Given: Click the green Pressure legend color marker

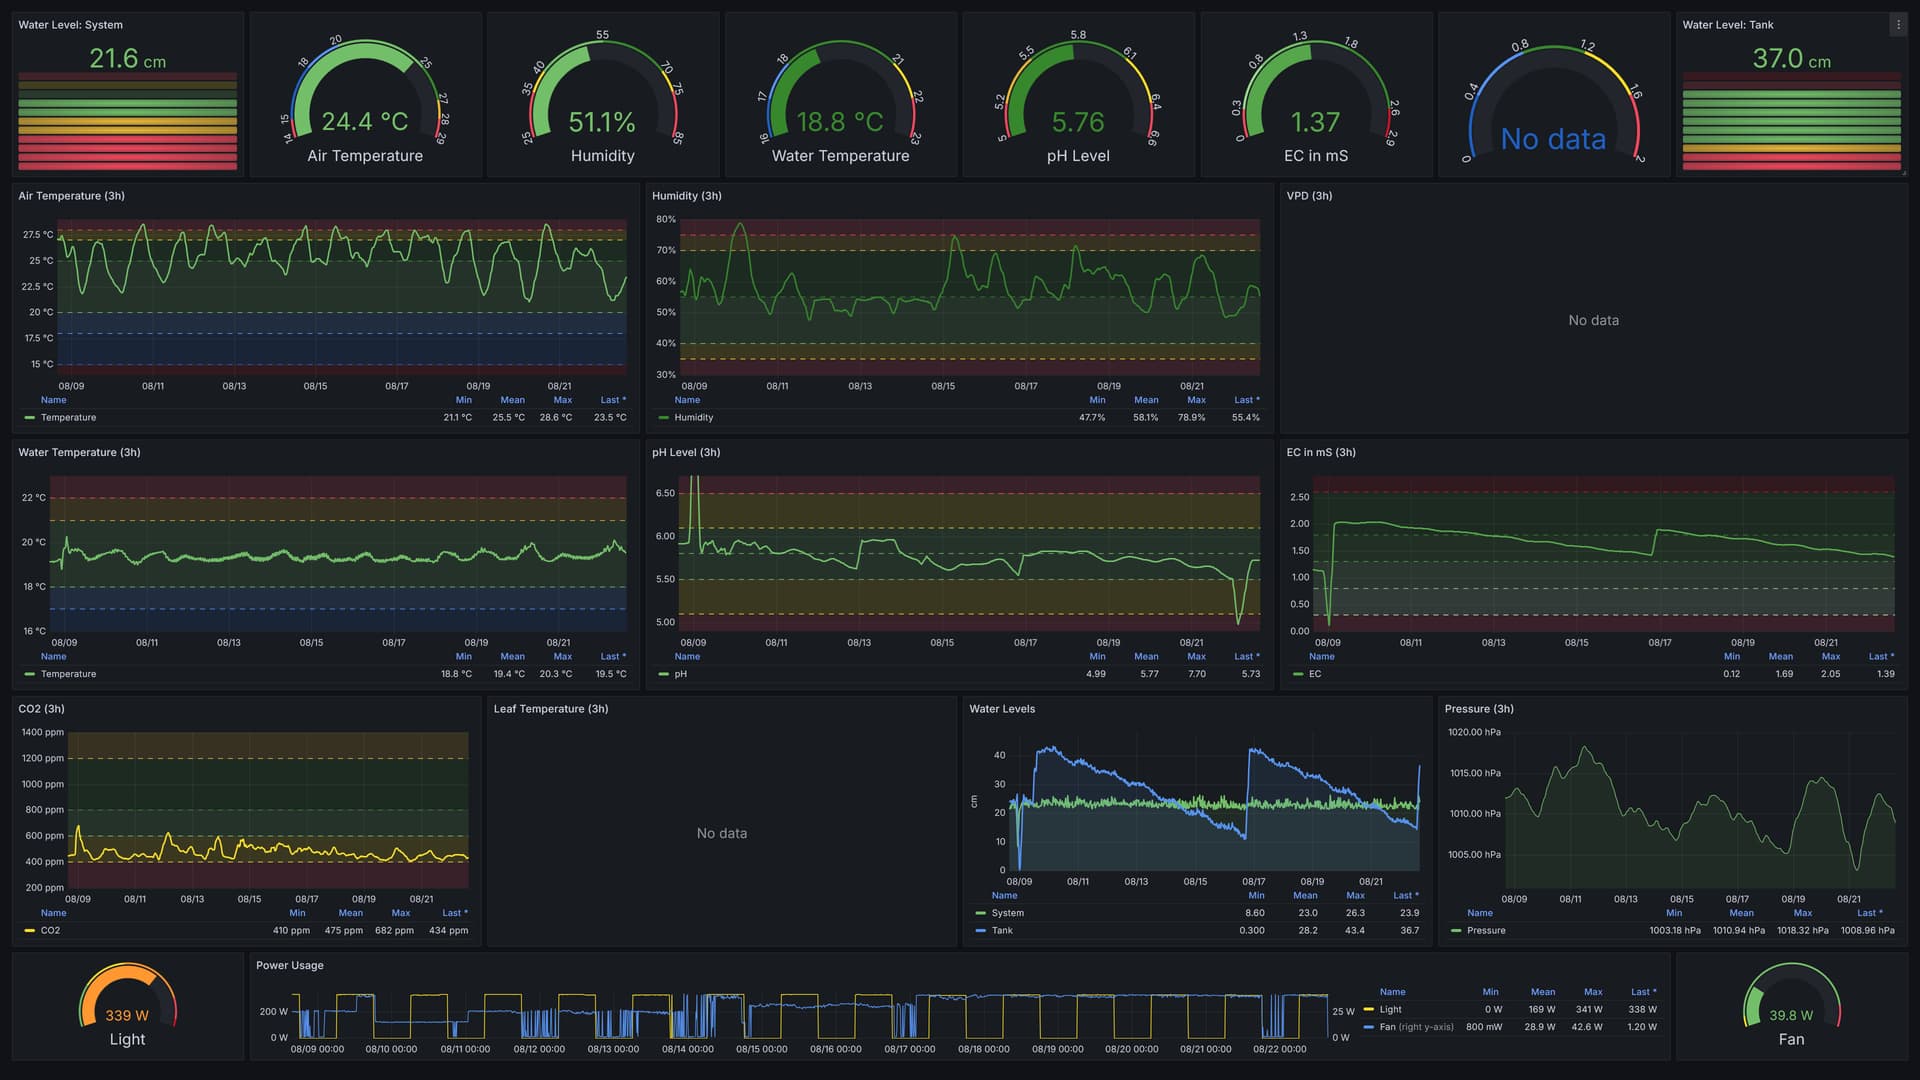Looking at the screenshot, I should 1455,931.
